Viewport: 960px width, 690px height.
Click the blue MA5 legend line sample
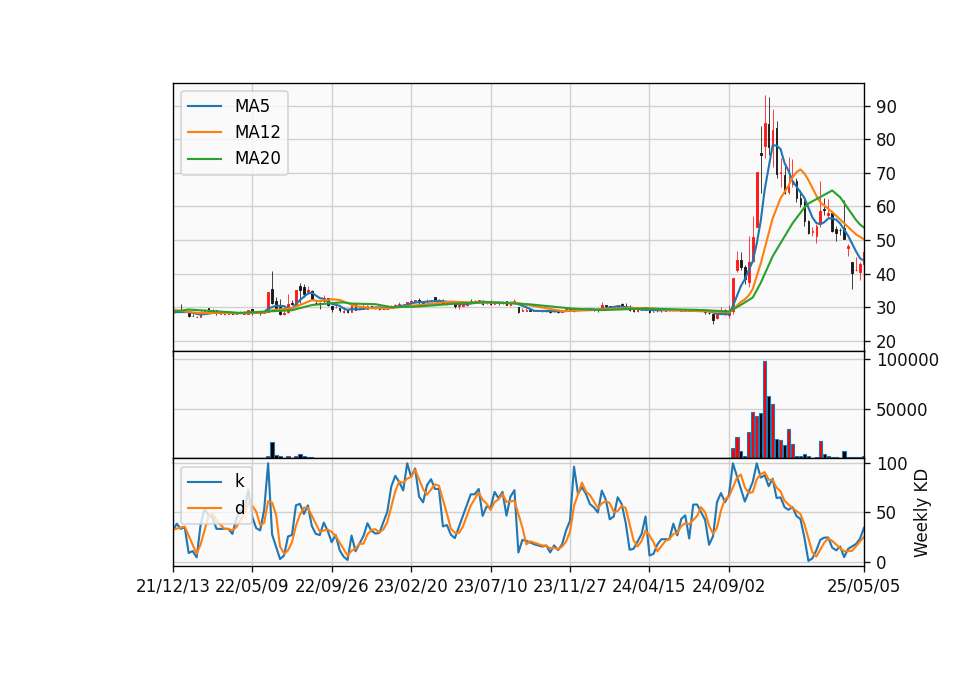[204, 107]
